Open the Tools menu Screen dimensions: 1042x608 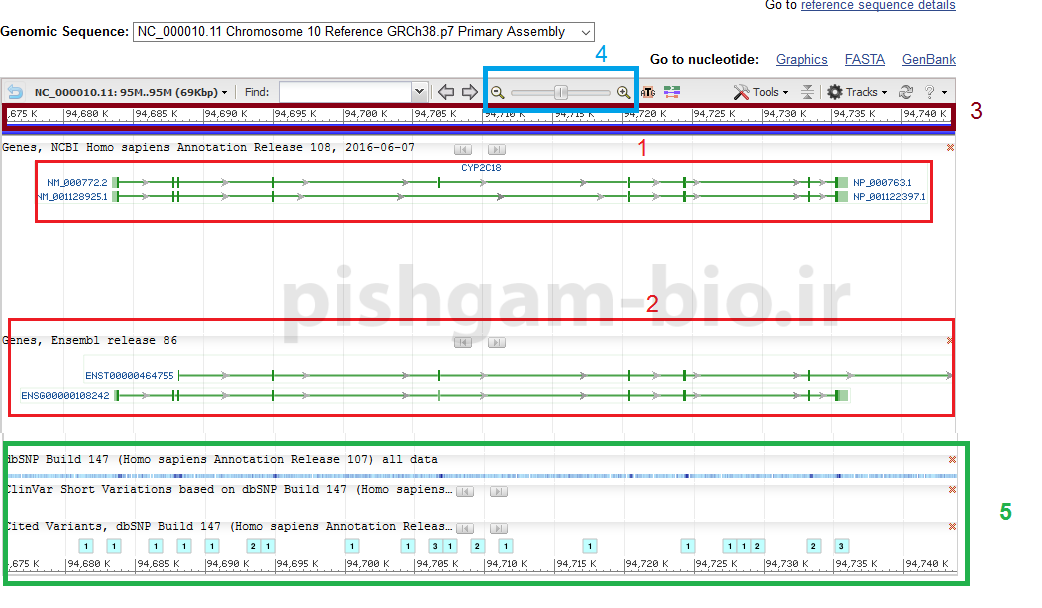pos(760,92)
